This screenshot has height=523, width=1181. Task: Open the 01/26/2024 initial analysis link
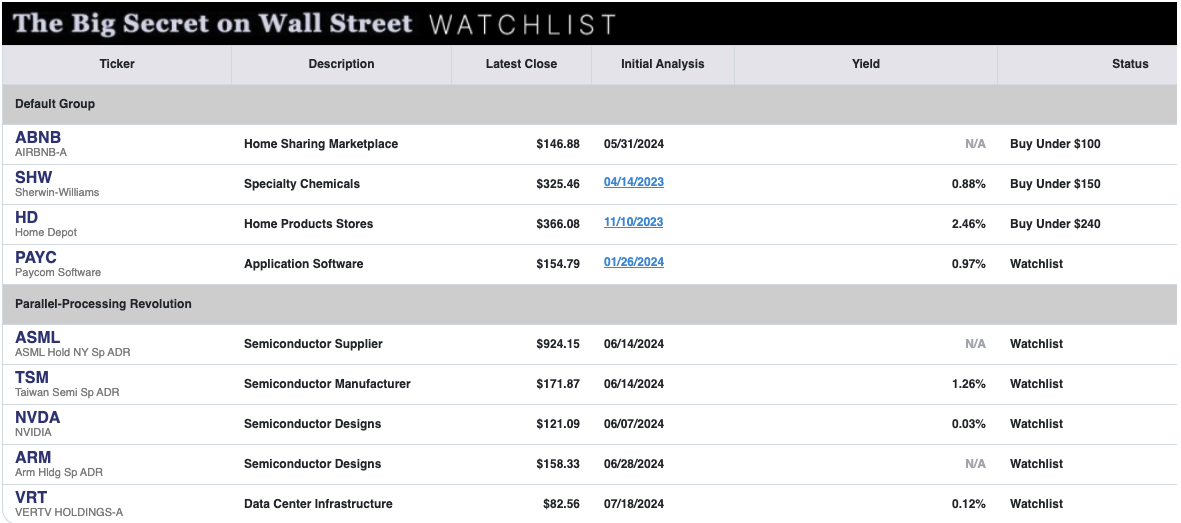click(x=633, y=262)
